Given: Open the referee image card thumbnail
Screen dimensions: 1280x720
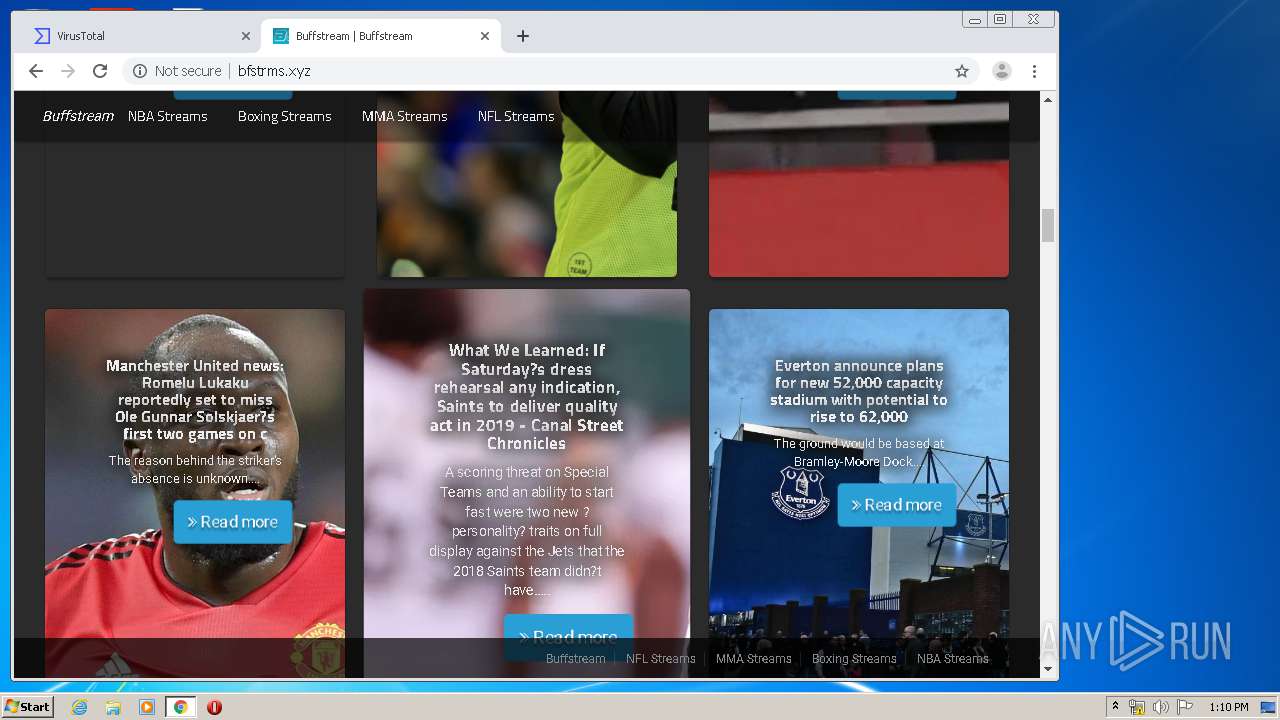Looking at the screenshot, I should 527,184.
